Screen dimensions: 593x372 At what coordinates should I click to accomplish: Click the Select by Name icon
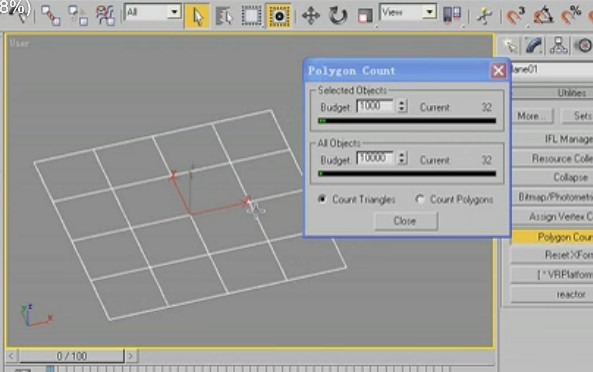(224, 16)
